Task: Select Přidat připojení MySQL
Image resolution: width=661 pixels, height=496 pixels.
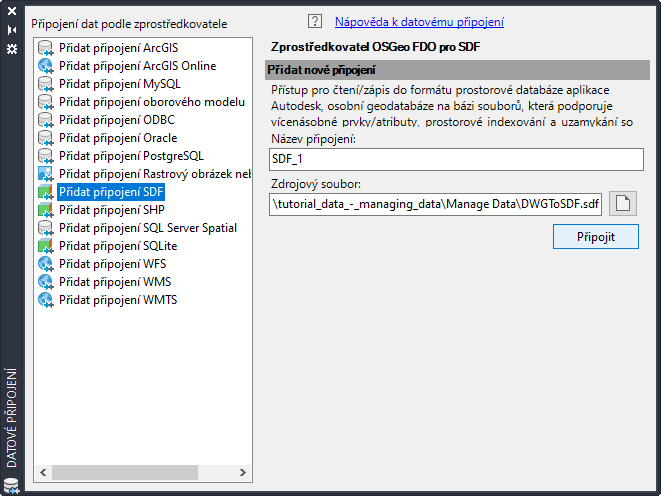Action: pyautogui.click(x=120, y=84)
